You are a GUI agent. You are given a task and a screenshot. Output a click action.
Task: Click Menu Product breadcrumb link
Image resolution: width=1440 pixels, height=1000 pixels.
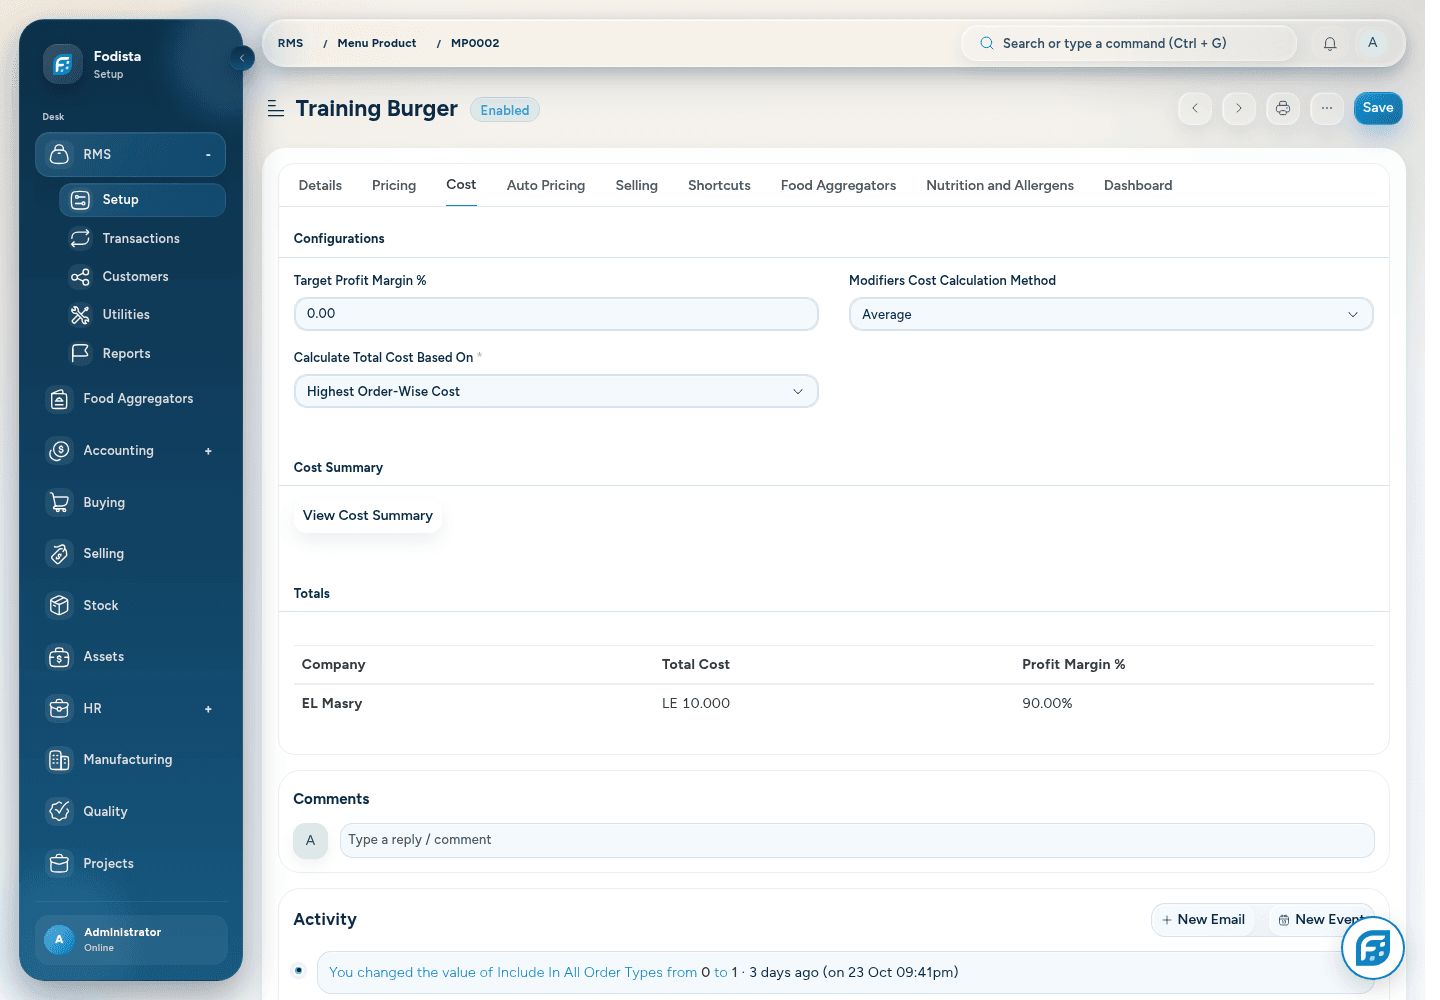(x=377, y=44)
